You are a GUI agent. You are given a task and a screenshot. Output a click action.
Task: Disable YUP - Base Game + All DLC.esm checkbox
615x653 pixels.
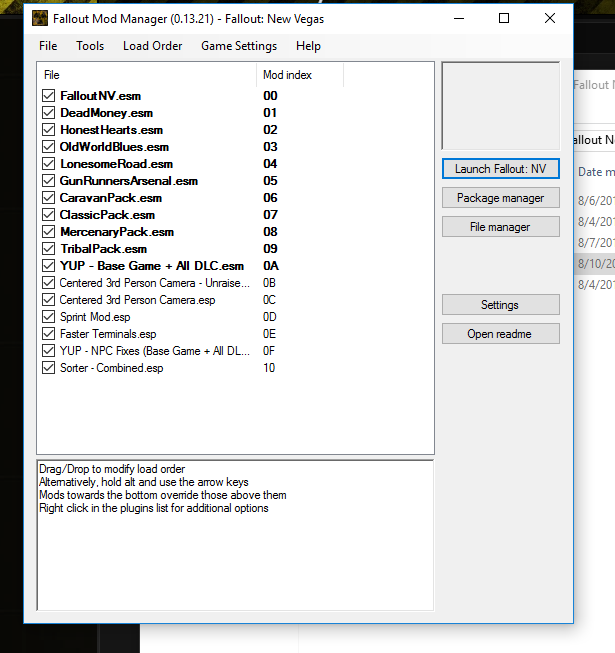tap(48, 266)
